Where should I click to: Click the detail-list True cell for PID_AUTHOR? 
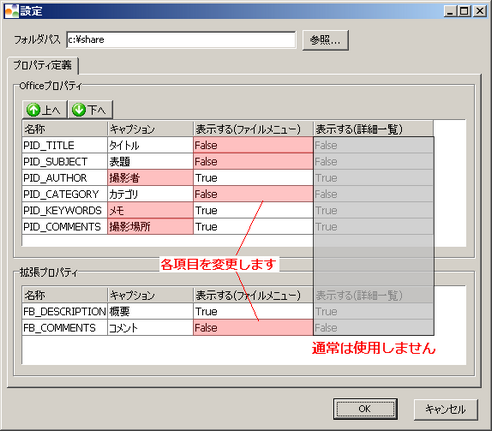point(373,178)
